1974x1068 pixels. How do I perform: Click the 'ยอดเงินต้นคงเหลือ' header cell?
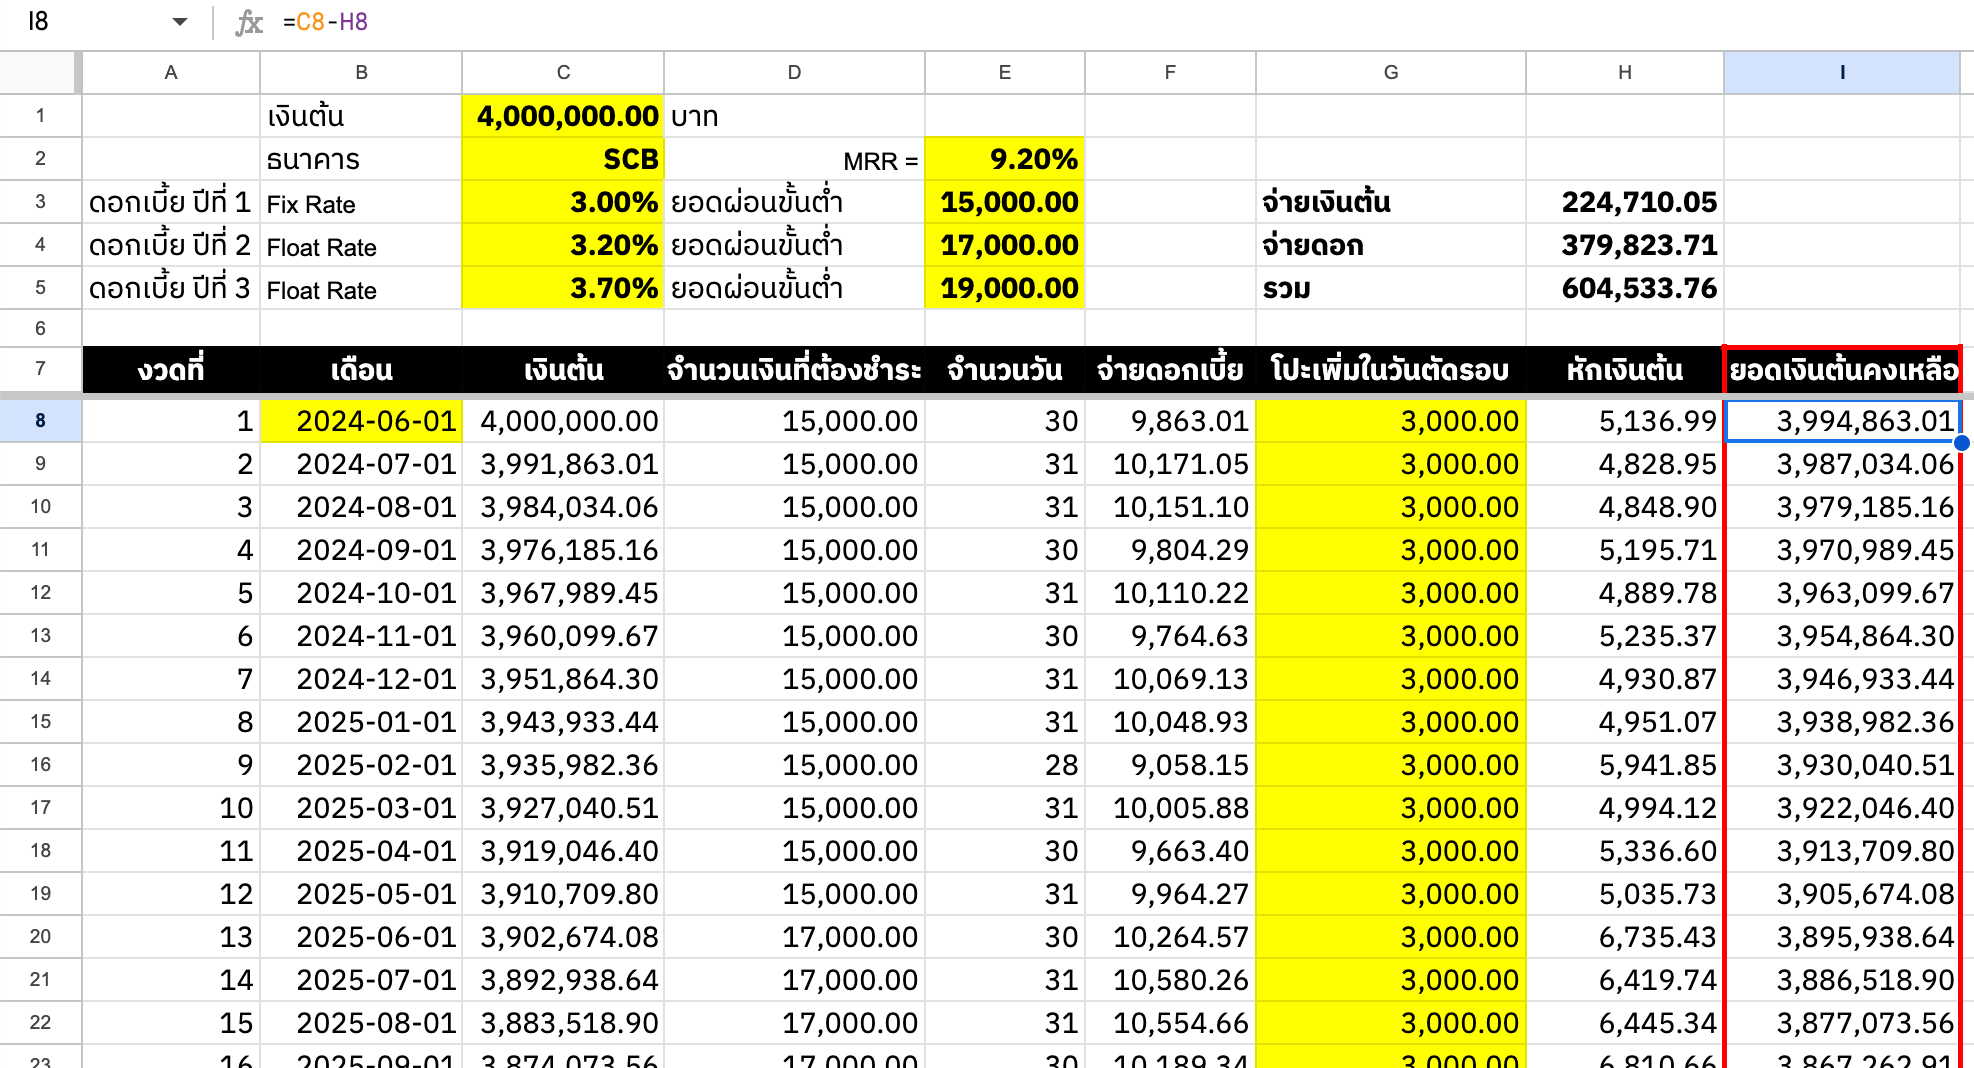[1842, 370]
